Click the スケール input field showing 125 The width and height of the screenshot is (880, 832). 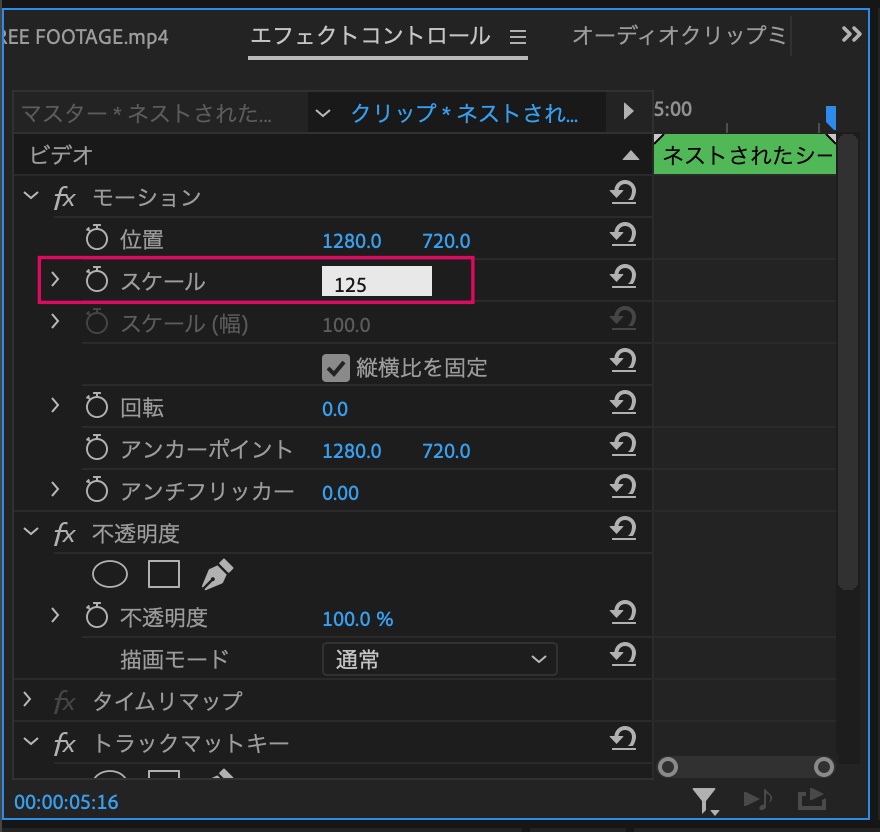tap(377, 281)
